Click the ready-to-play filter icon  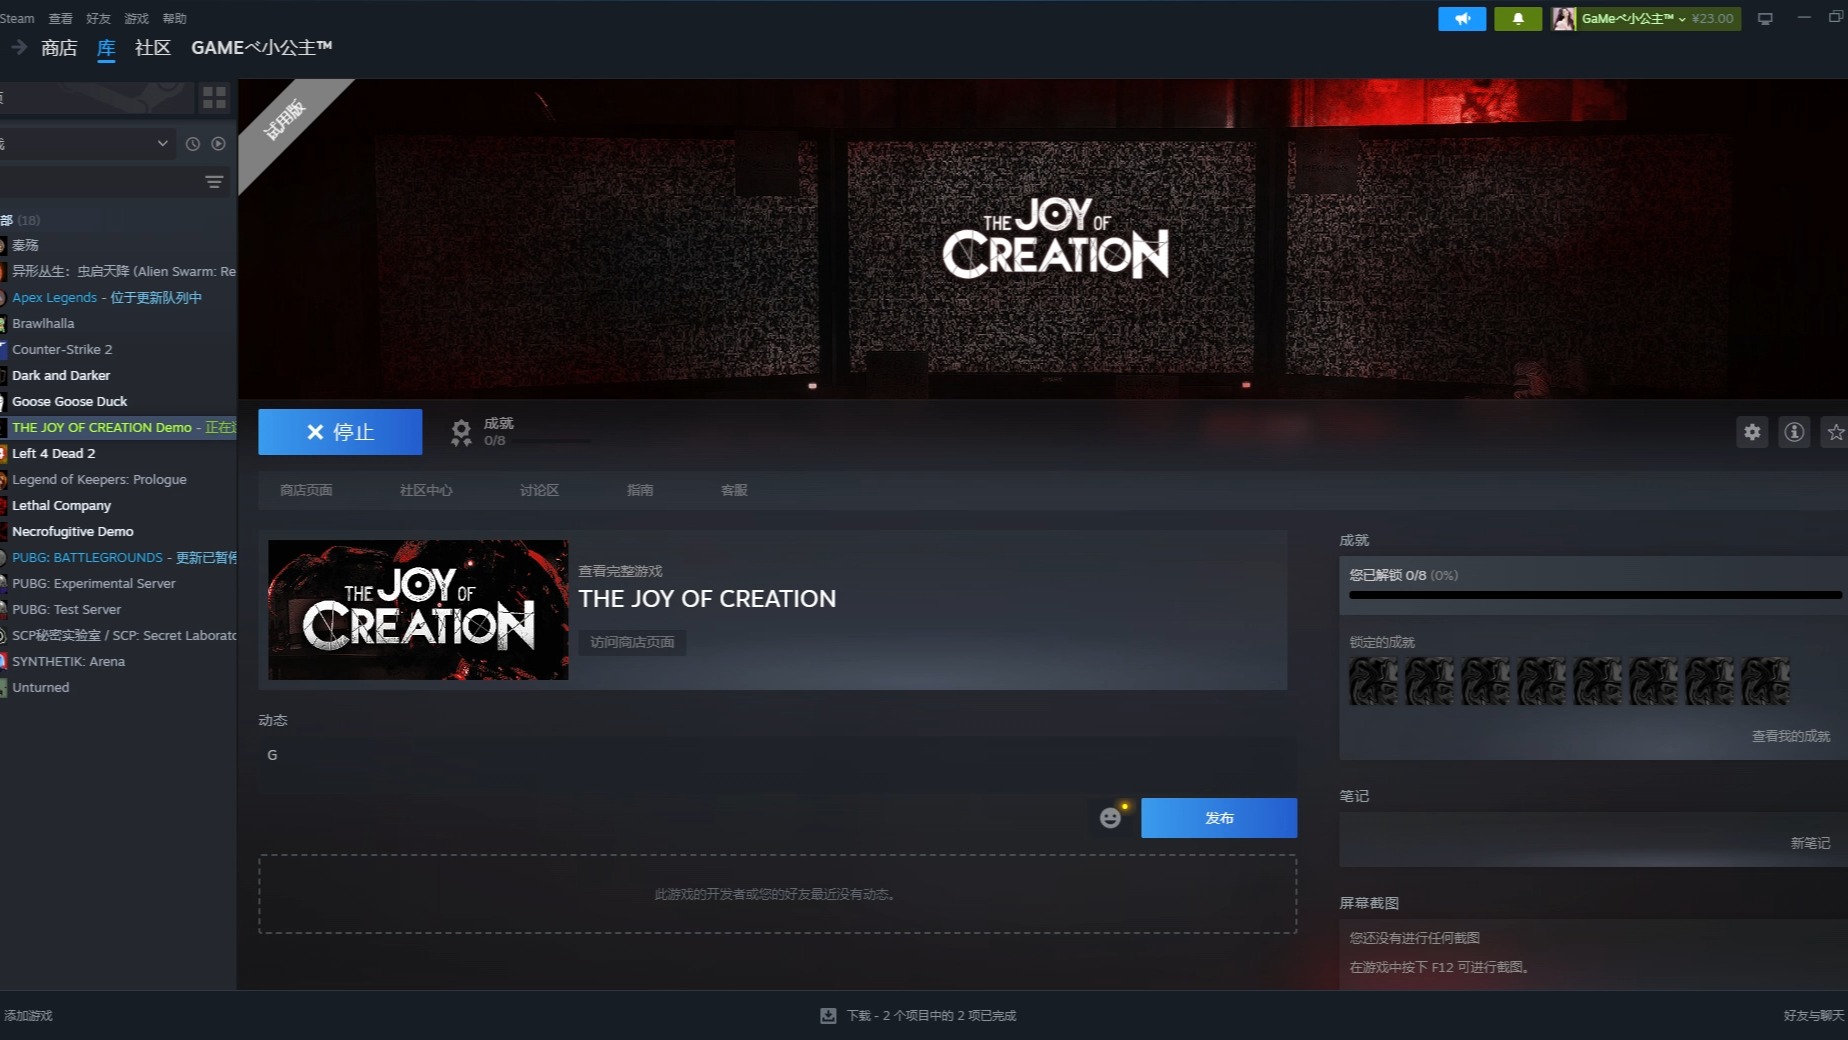click(218, 144)
